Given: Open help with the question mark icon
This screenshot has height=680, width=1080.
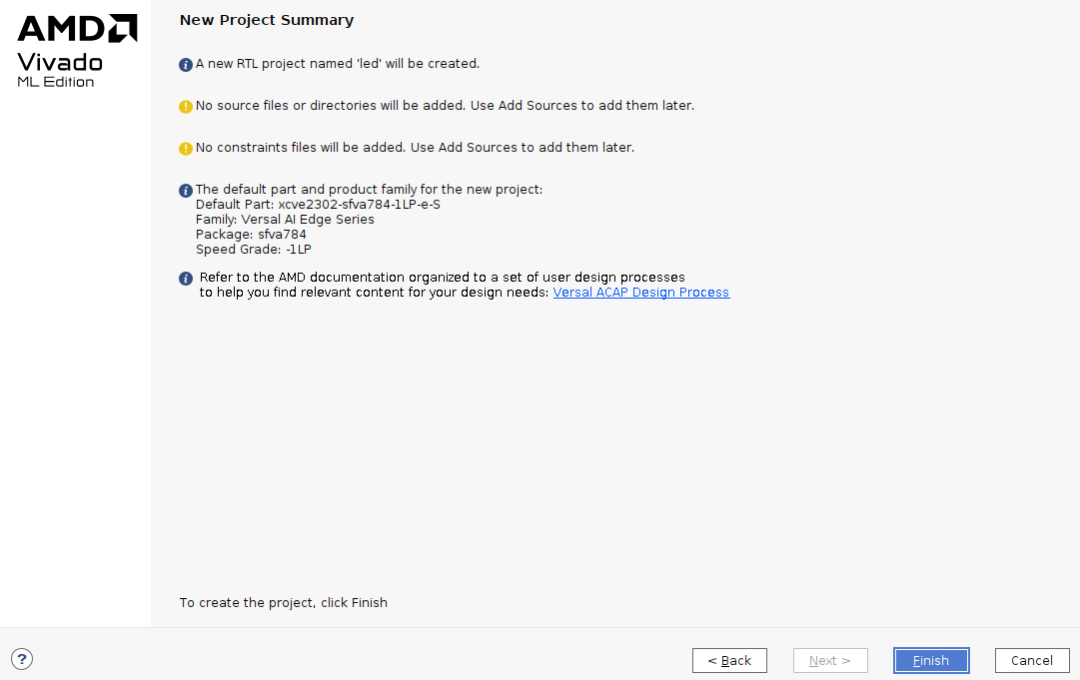Looking at the screenshot, I should (x=22, y=659).
